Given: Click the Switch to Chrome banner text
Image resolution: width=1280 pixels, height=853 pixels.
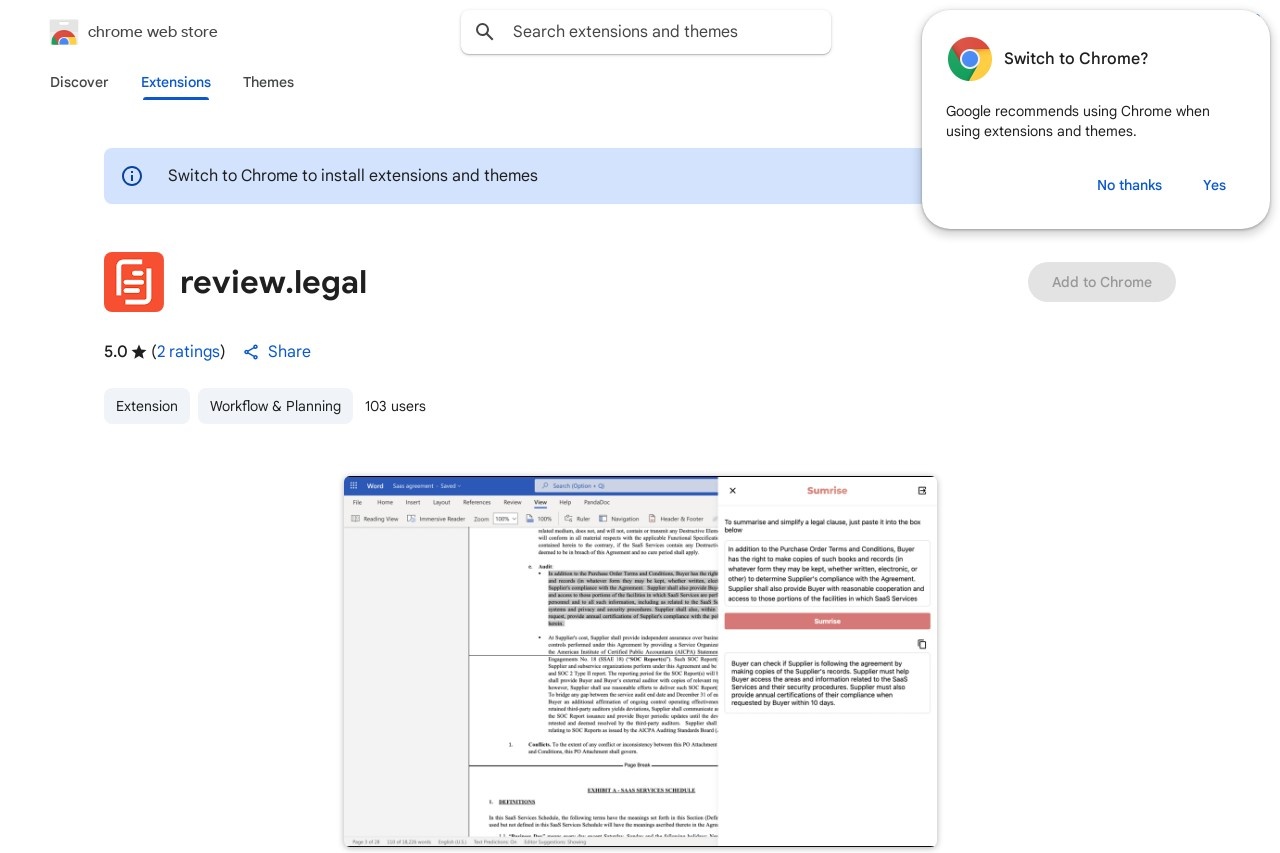Looking at the screenshot, I should tap(353, 176).
